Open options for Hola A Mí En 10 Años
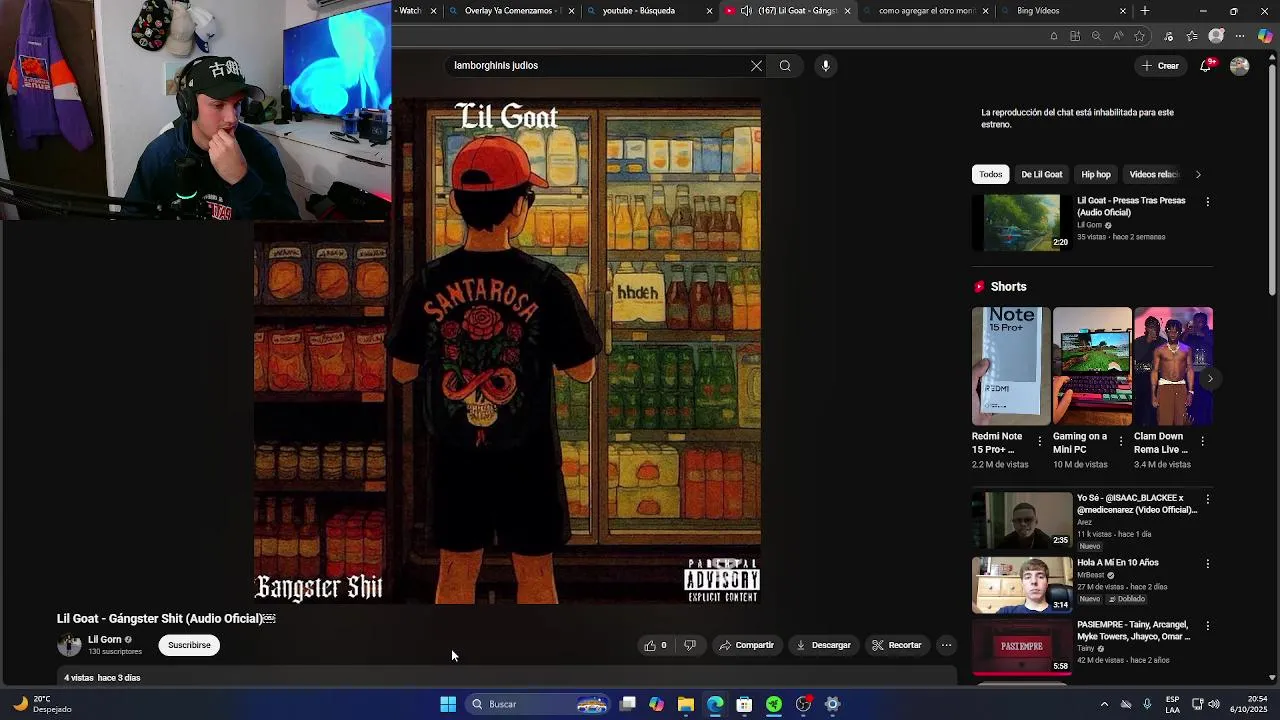 click(1207, 564)
